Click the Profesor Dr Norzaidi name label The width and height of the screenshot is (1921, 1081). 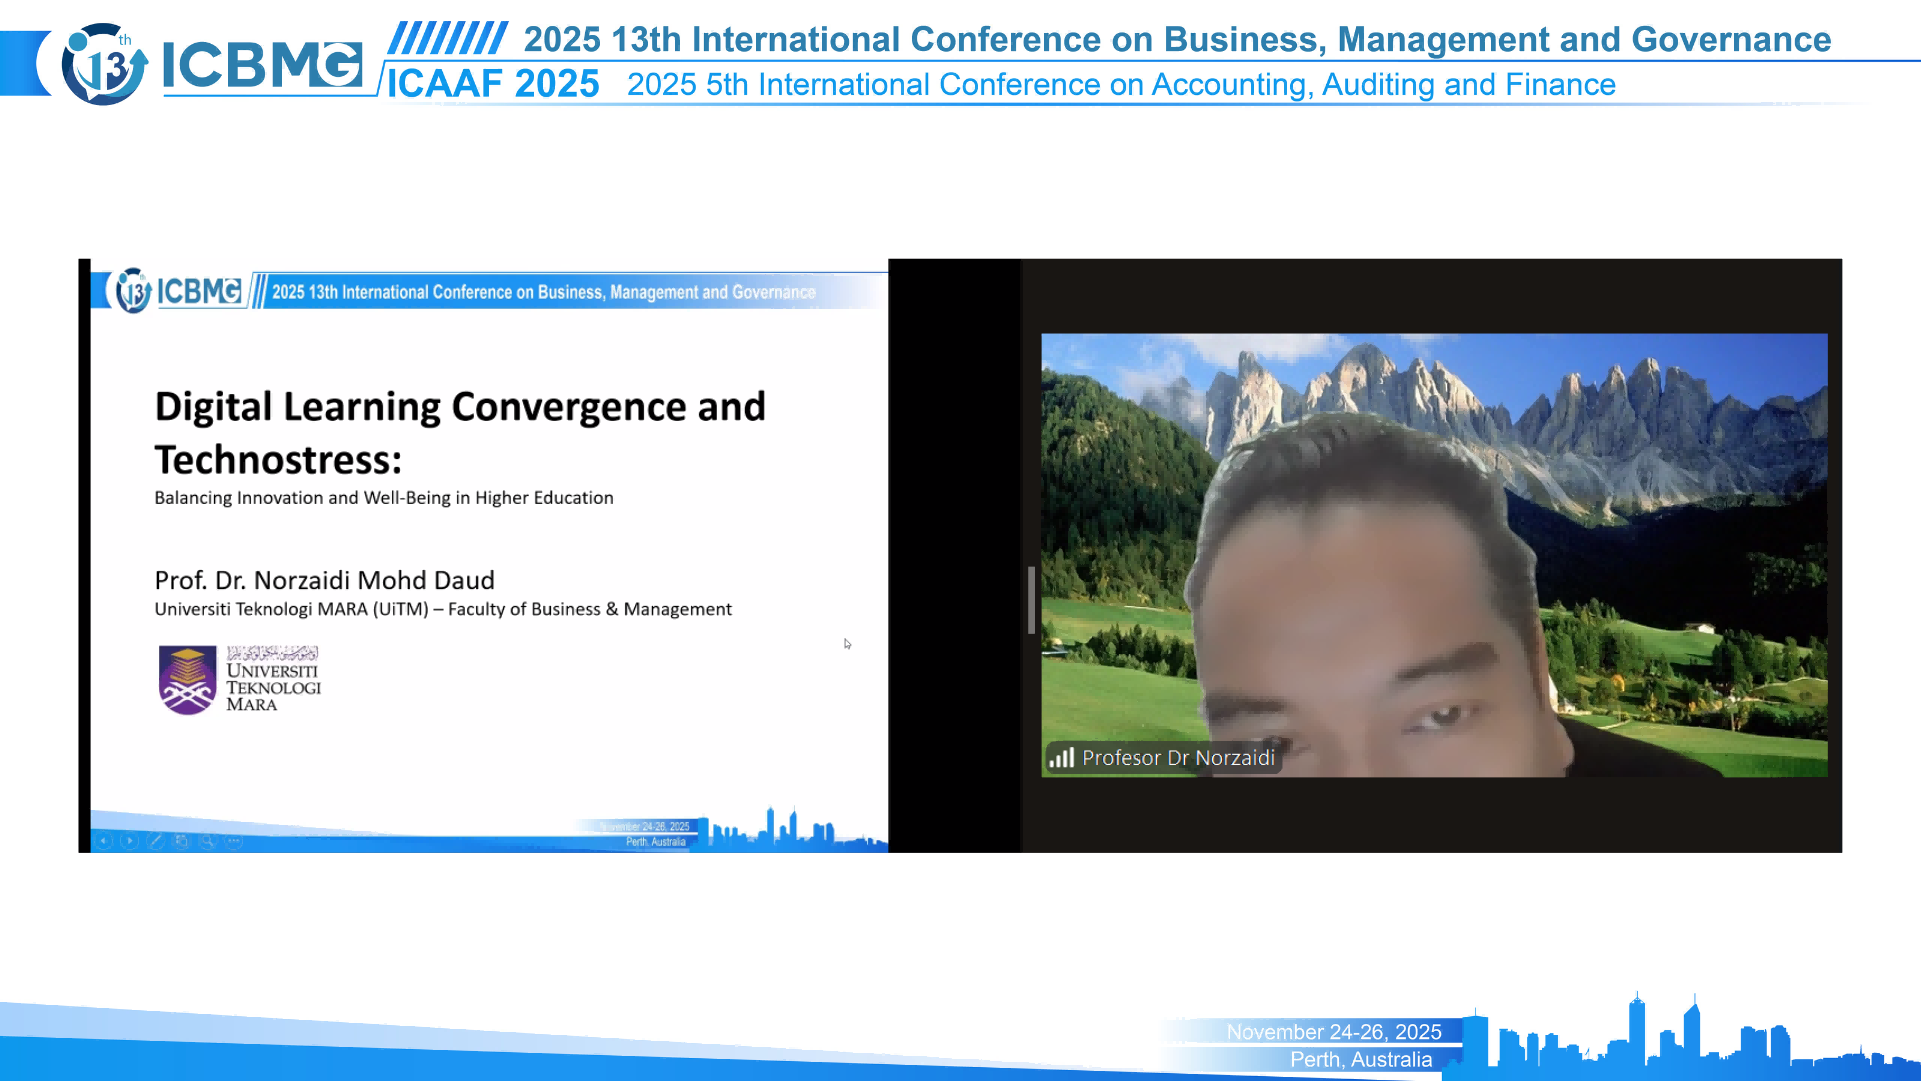pos(1178,758)
